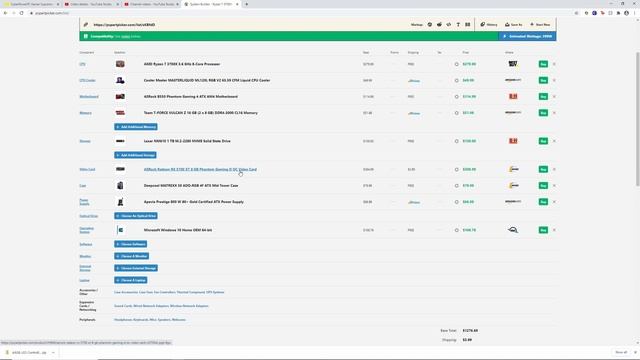Open the CPU component category link

(x=82, y=64)
